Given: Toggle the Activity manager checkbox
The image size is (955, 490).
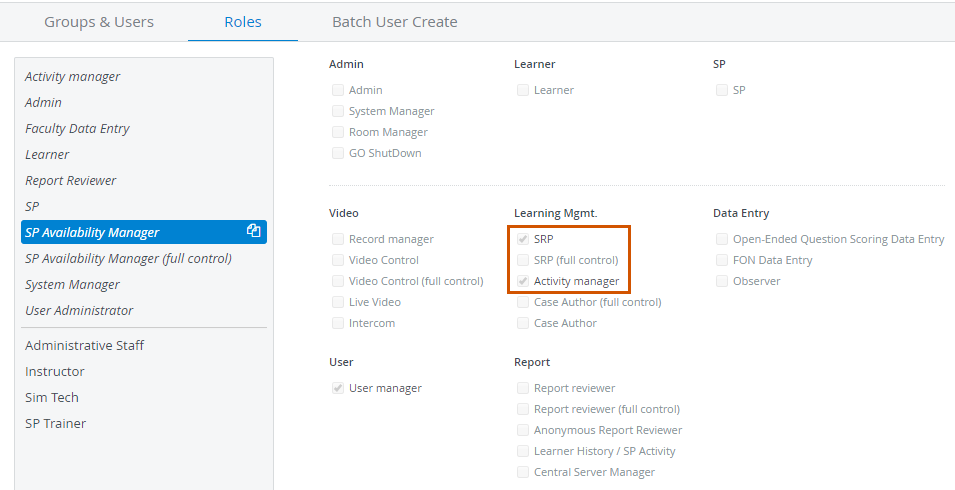Looking at the screenshot, I should (x=523, y=281).
